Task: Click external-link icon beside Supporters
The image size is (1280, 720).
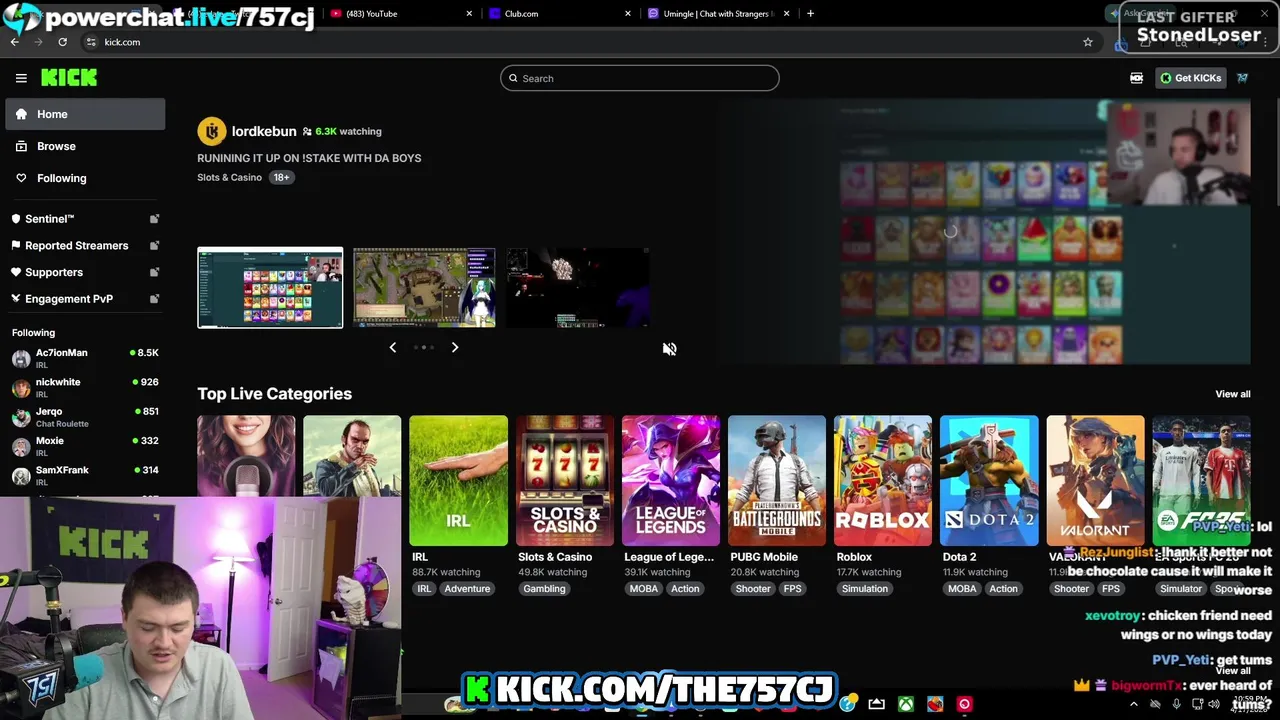Action: pyautogui.click(x=154, y=272)
